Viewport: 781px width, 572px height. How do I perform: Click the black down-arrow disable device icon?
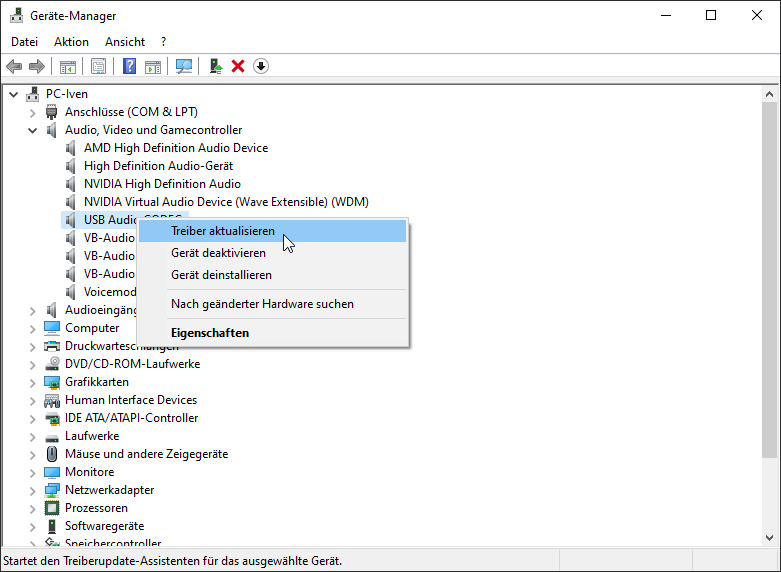click(x=261, y=66)
